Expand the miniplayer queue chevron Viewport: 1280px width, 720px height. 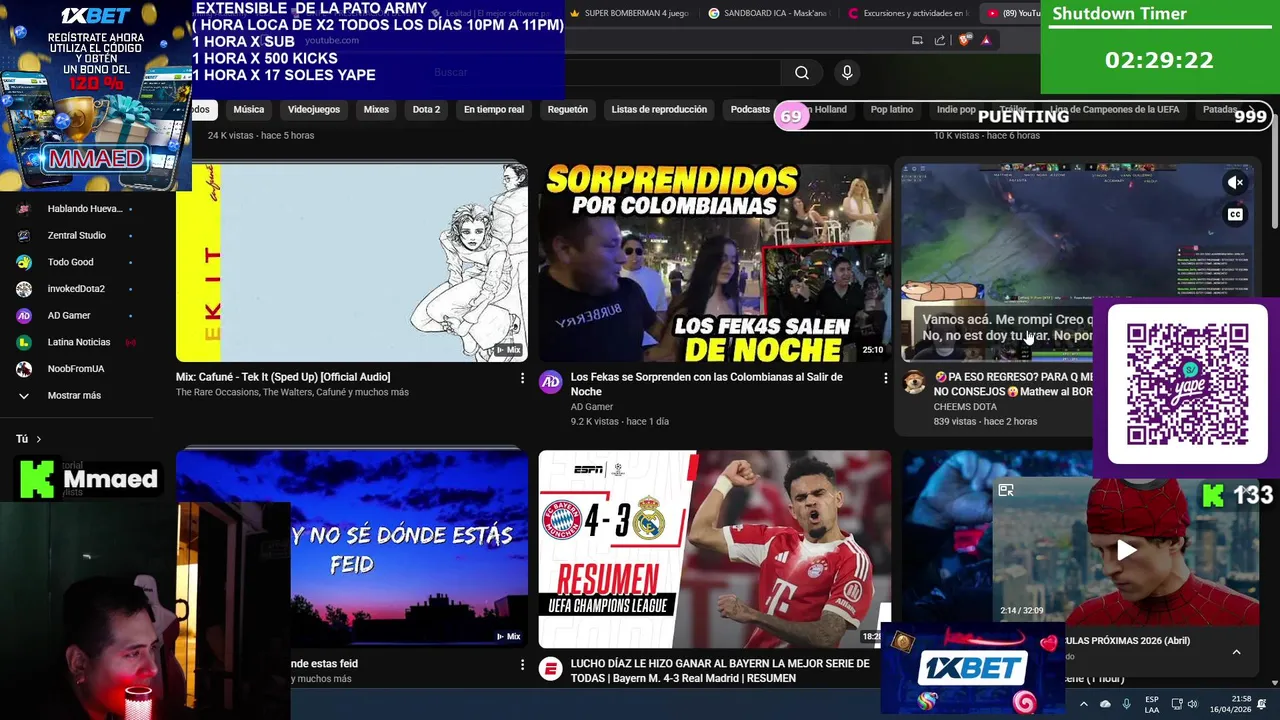1236,652
